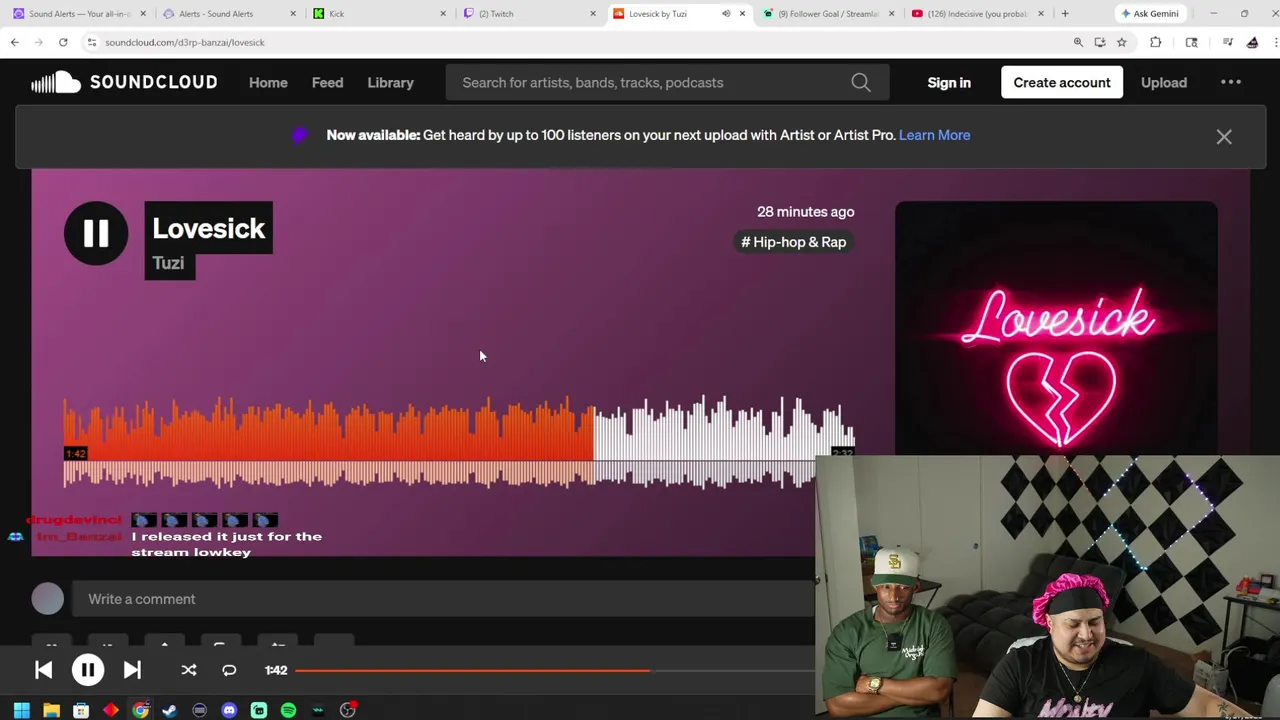
Task: Click the bottom player progress bar
Action: tap(555, 670)
